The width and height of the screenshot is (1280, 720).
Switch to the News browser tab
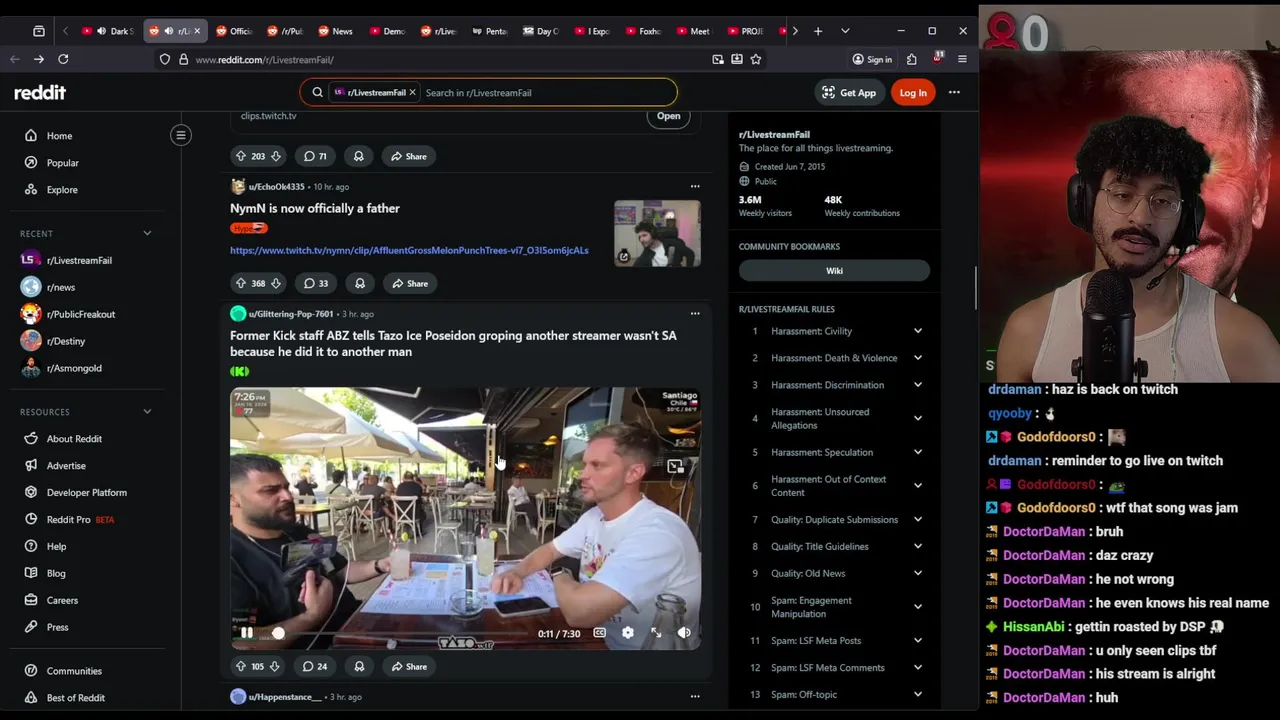(336, 31)
